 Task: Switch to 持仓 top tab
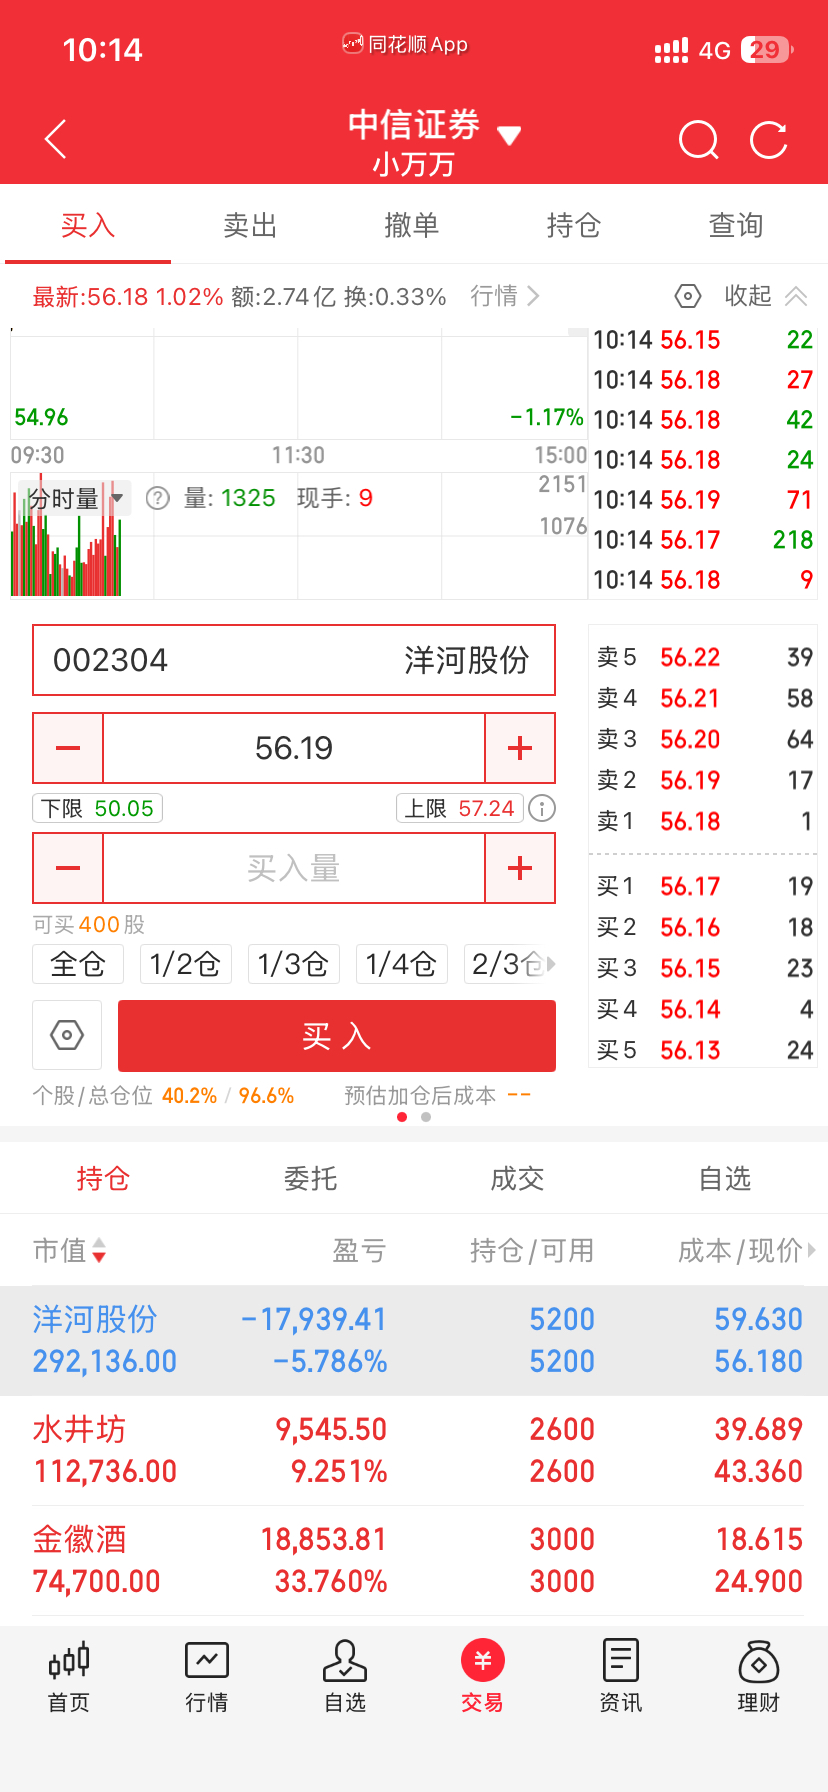click(x=574, y=225)
